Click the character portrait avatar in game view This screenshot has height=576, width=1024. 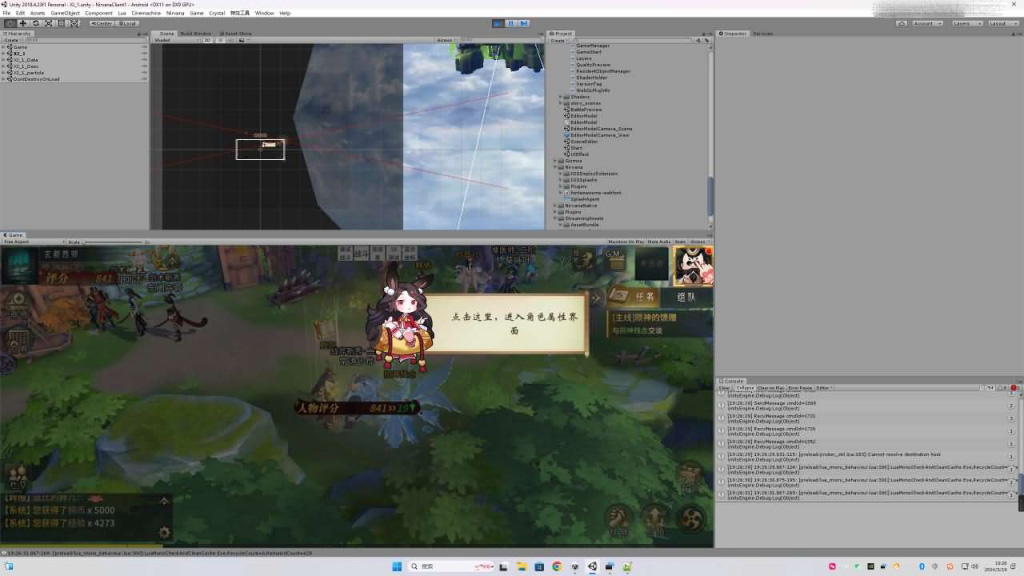pos(692,266)
